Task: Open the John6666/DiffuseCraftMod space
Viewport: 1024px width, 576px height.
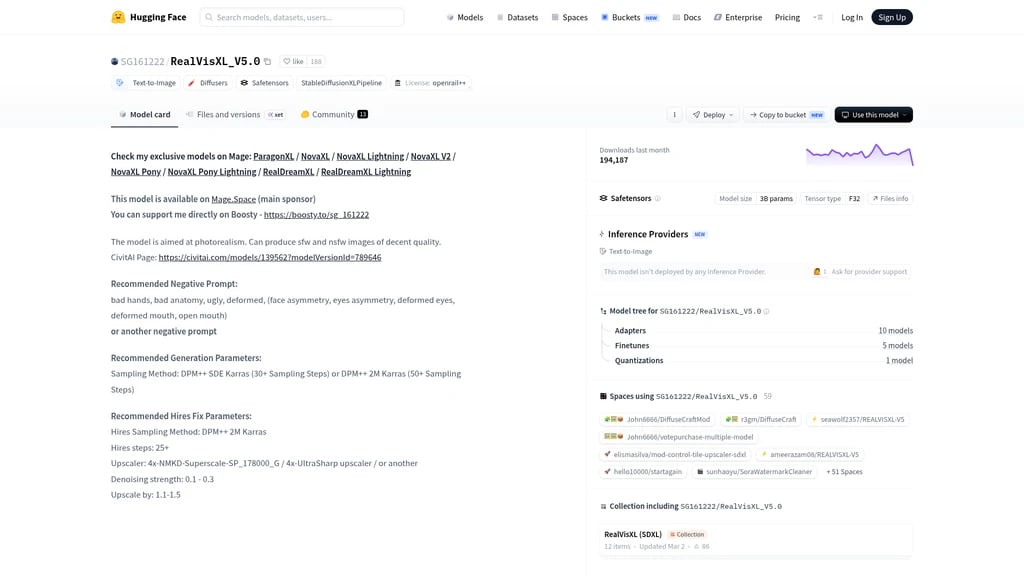Action: [x=657, y=420]
